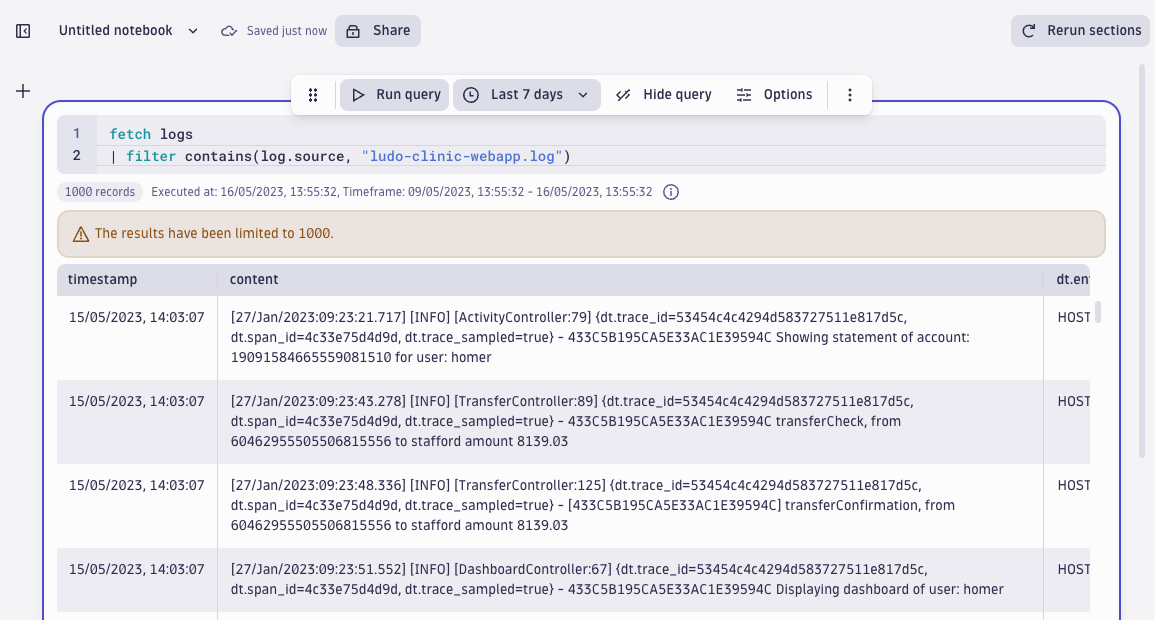The height and width of the screenshot is (620, 1155).
Task: Click the table's vertical scrollbar
Action: pos(1096,313)
